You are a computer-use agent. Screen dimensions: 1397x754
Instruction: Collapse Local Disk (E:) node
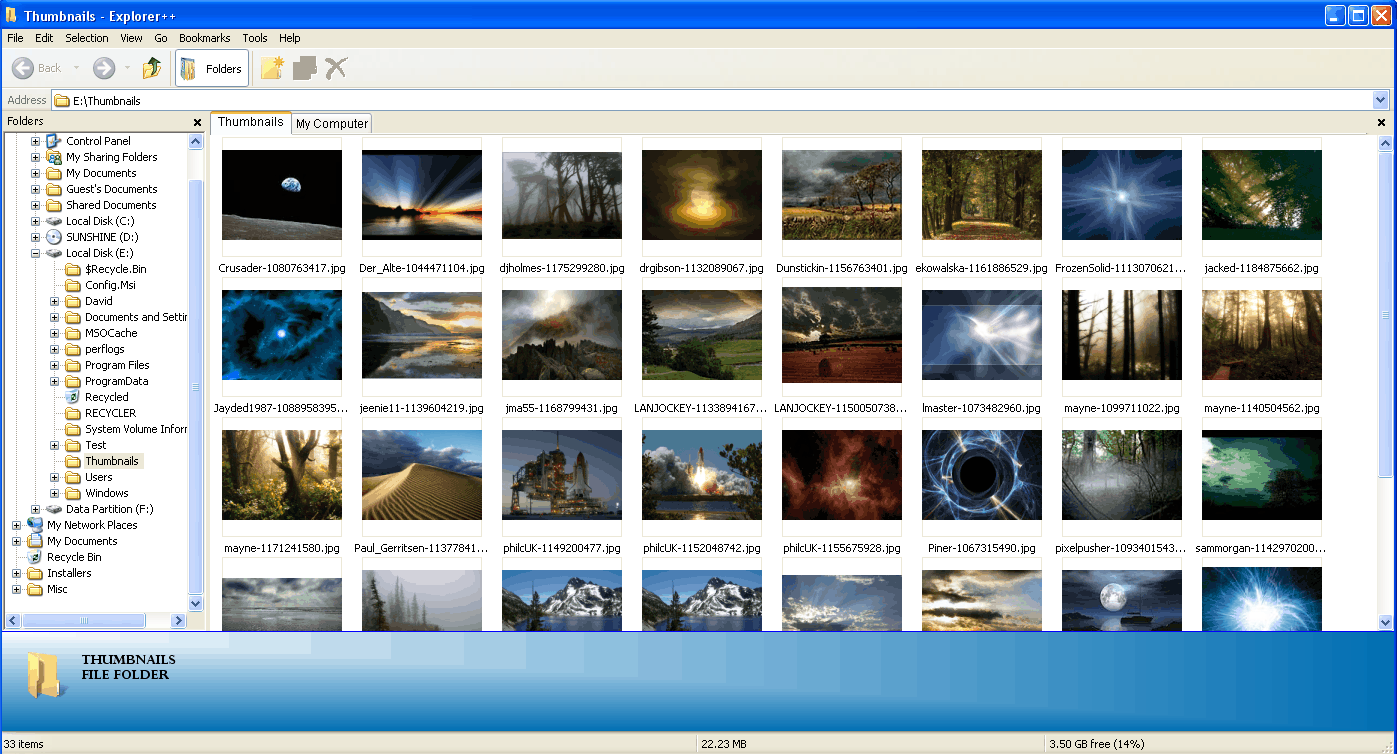click(36, 253)
